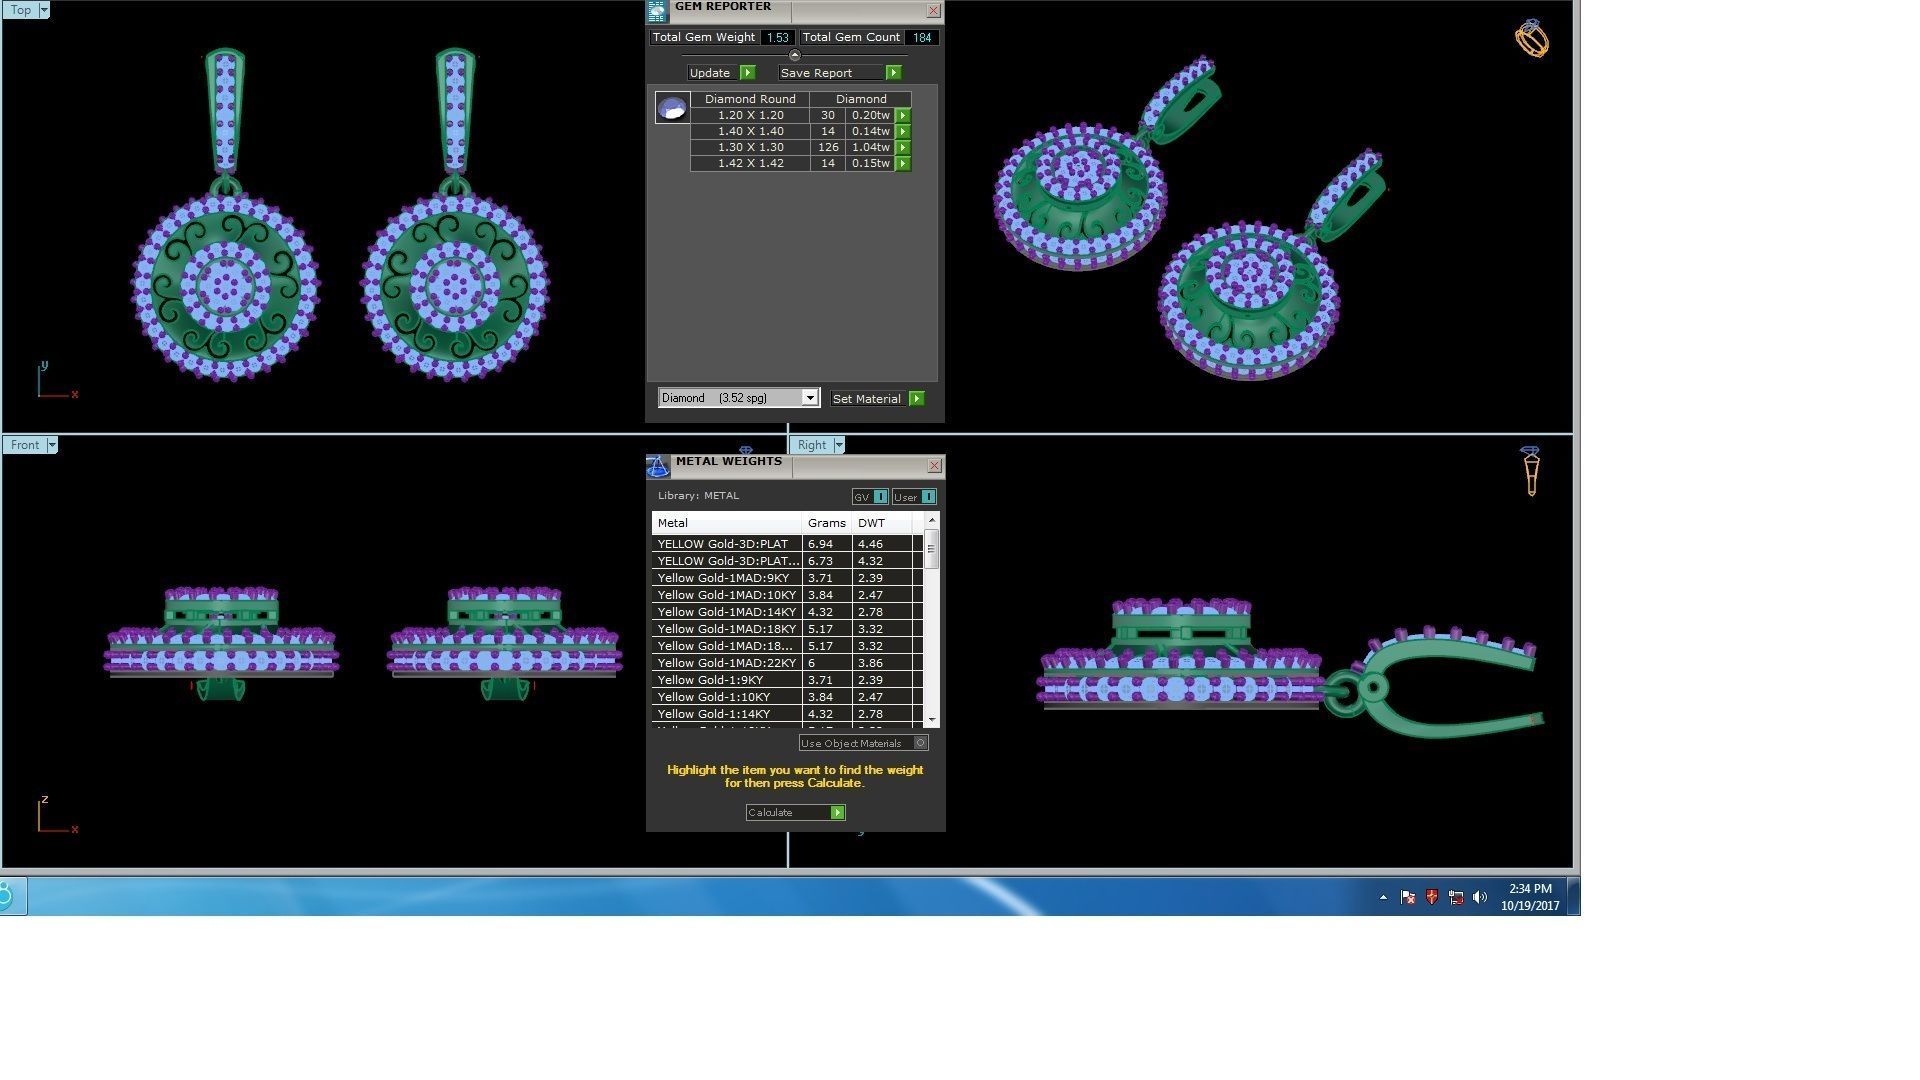Click the metal list scrollbar down arrow

pos(932,720)
